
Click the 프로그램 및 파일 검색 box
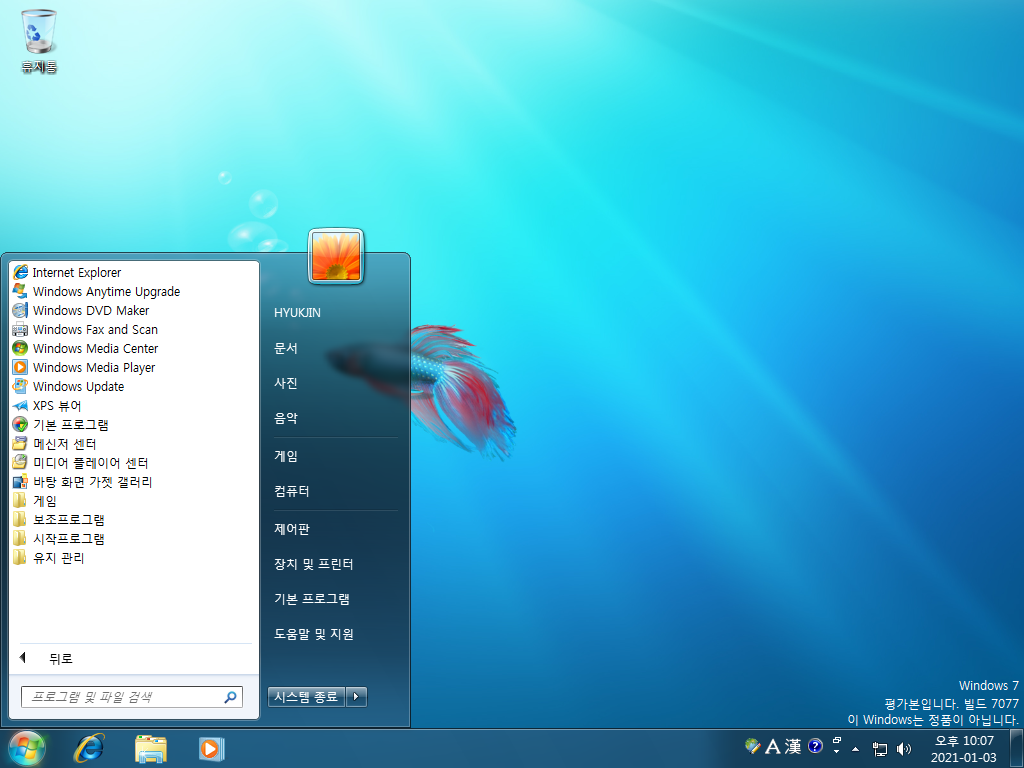click(x=132, y=697)
